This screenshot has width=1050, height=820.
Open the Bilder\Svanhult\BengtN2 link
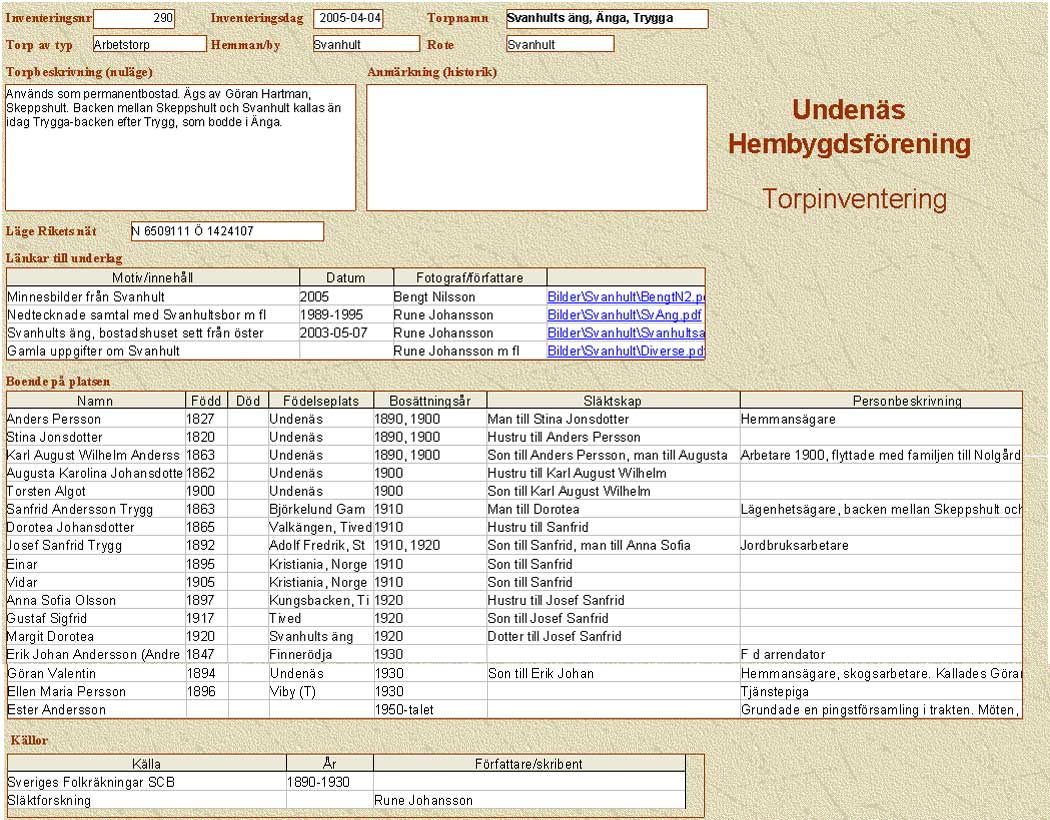click(x=626, y=297)
